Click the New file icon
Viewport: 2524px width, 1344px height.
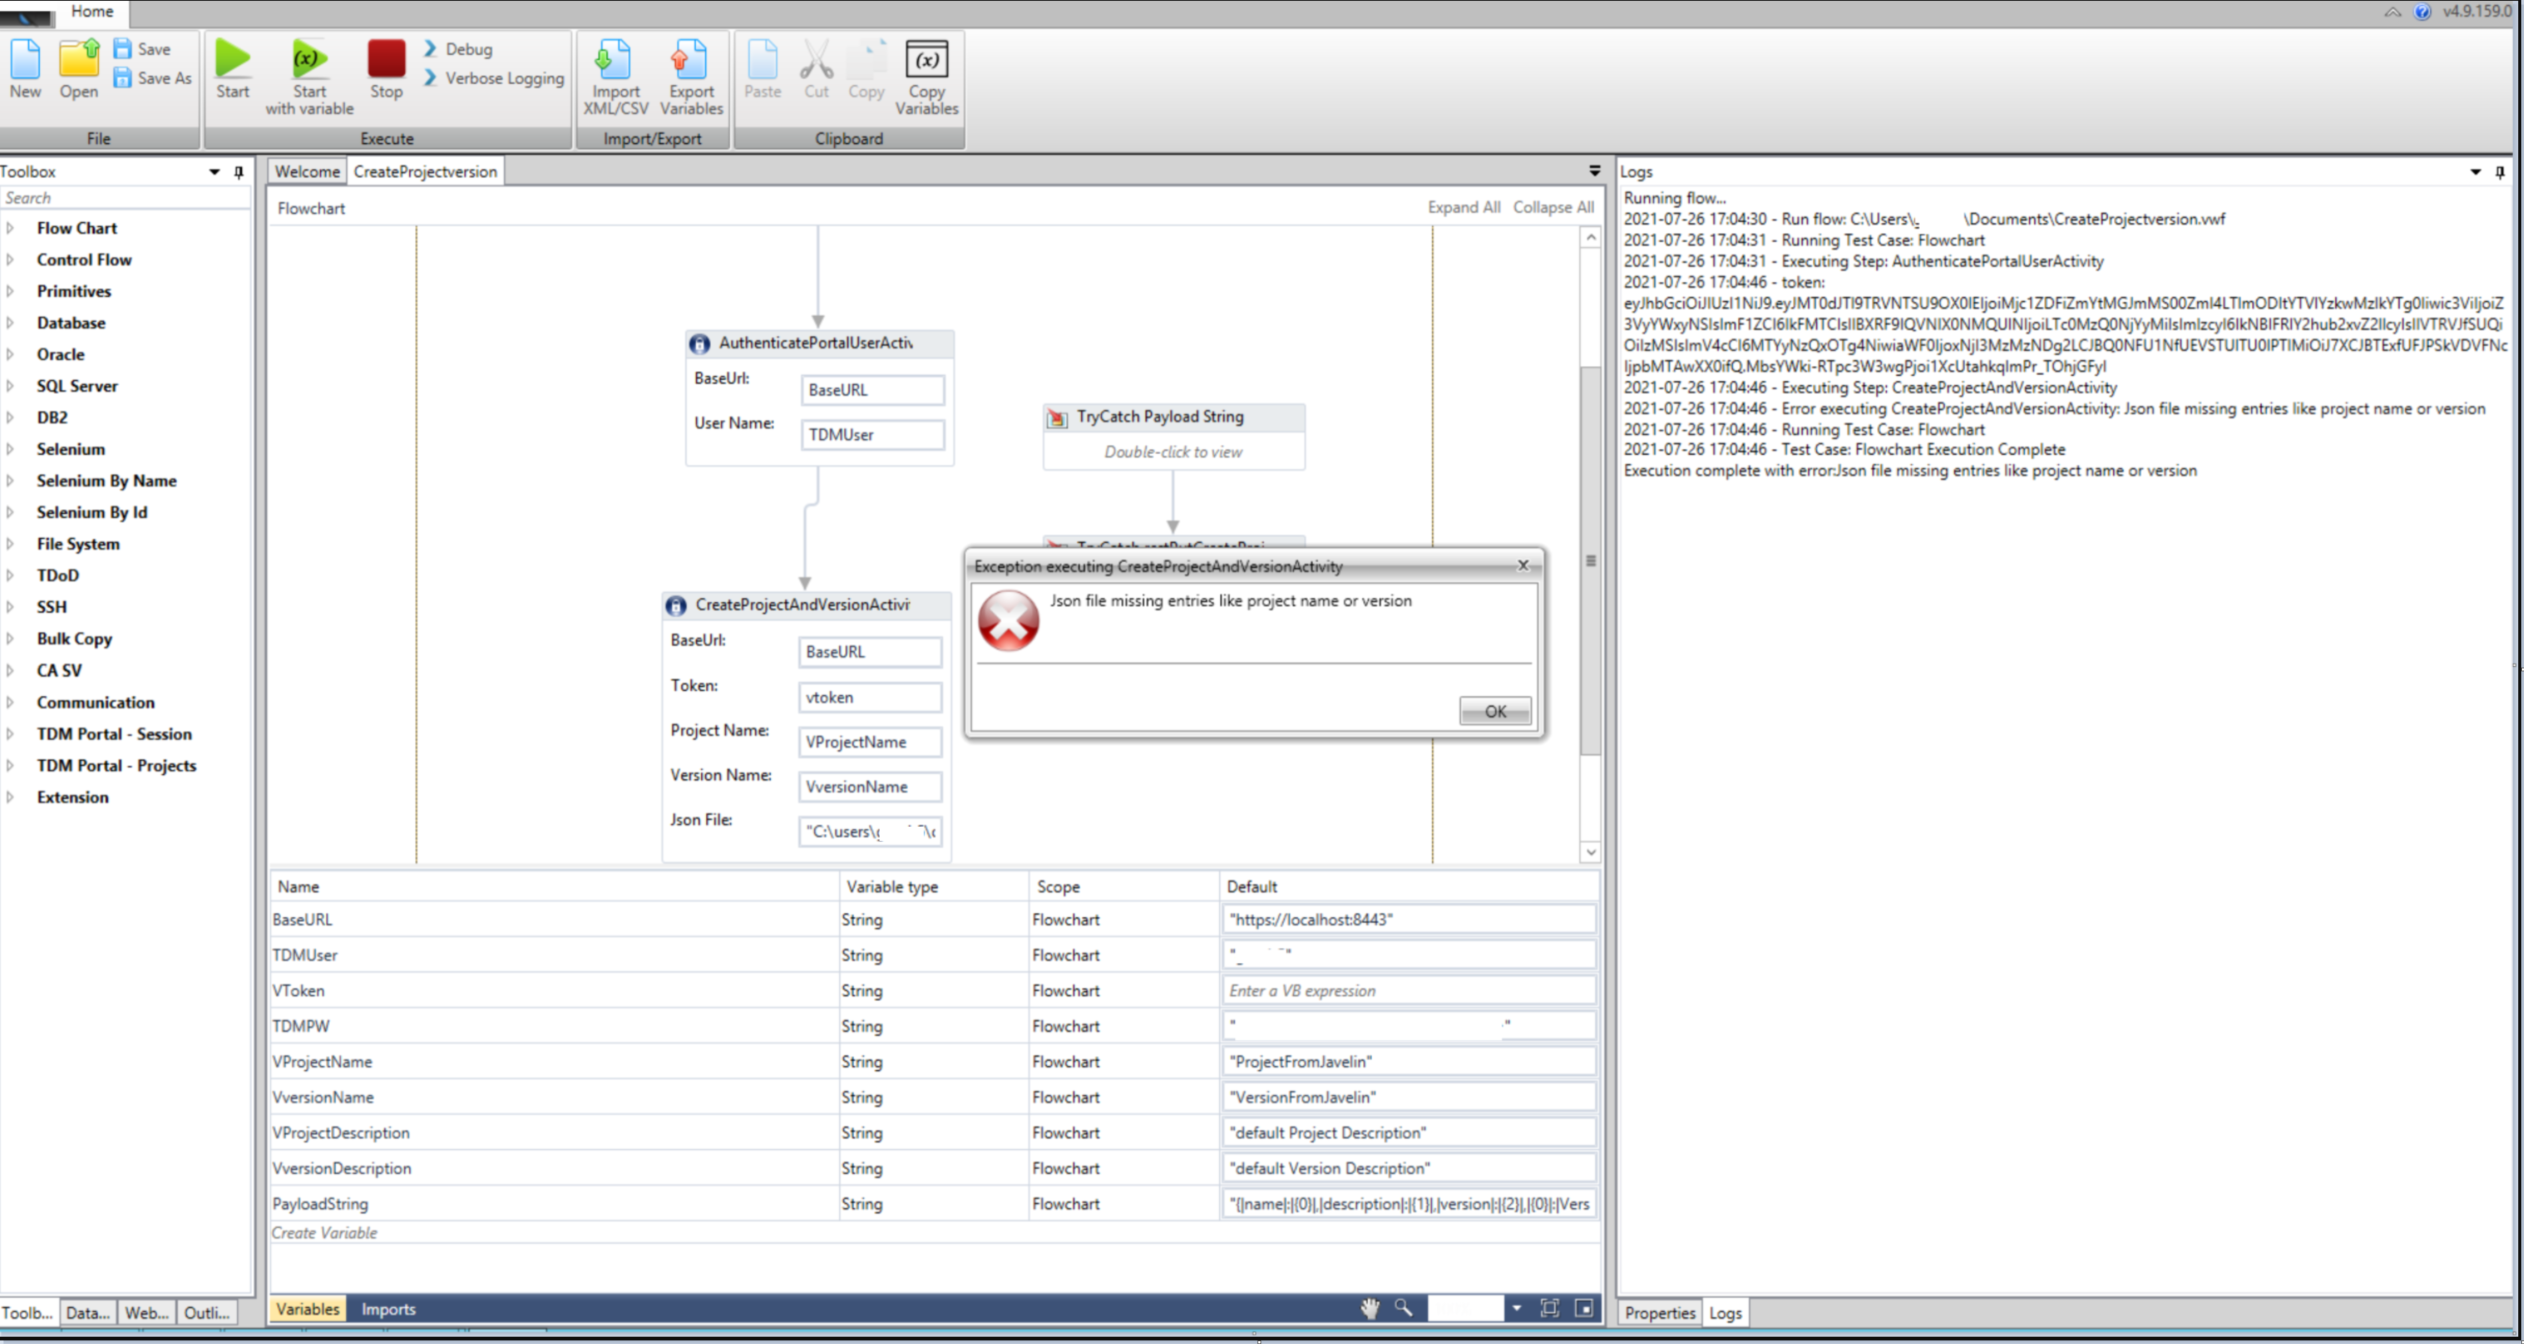[25, 61]
